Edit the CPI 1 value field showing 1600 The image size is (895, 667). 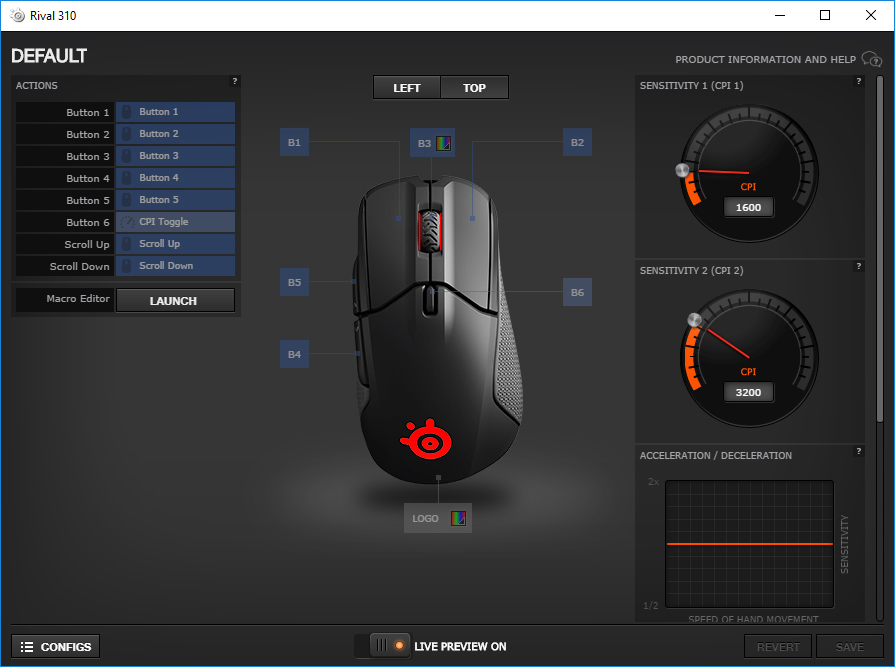[748, 207]
